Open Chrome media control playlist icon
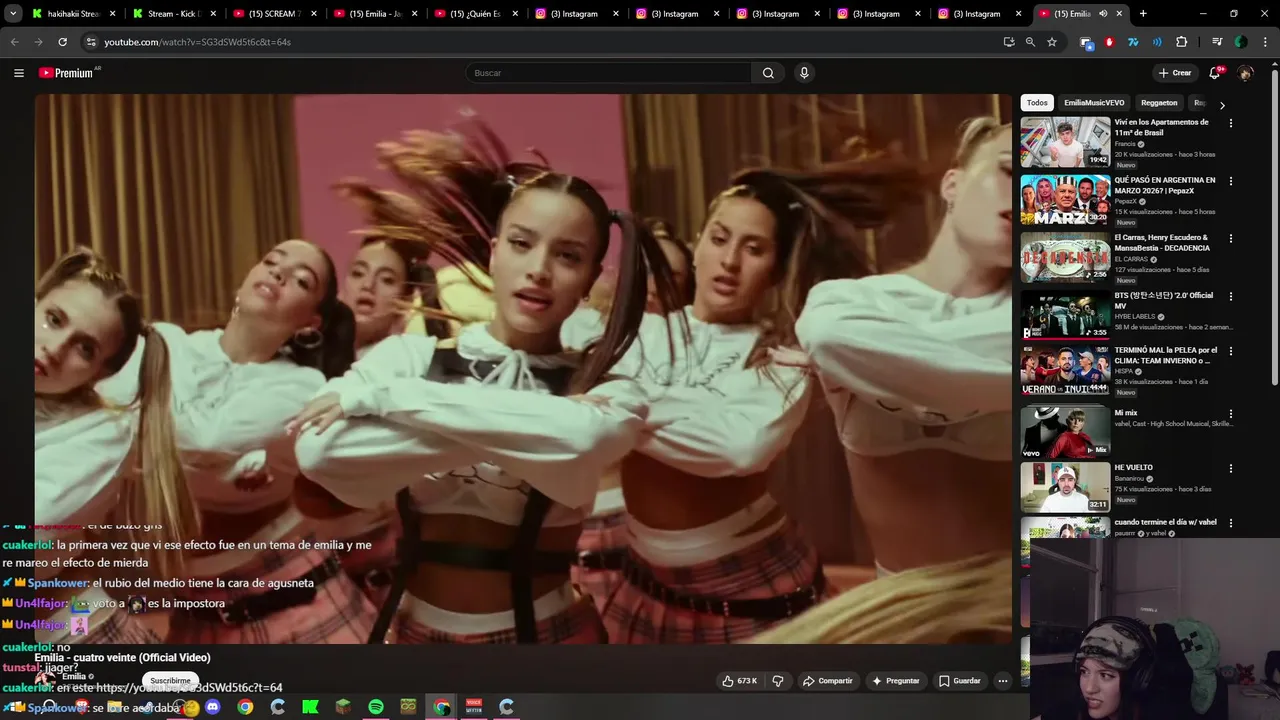 tap(1217, 42)
